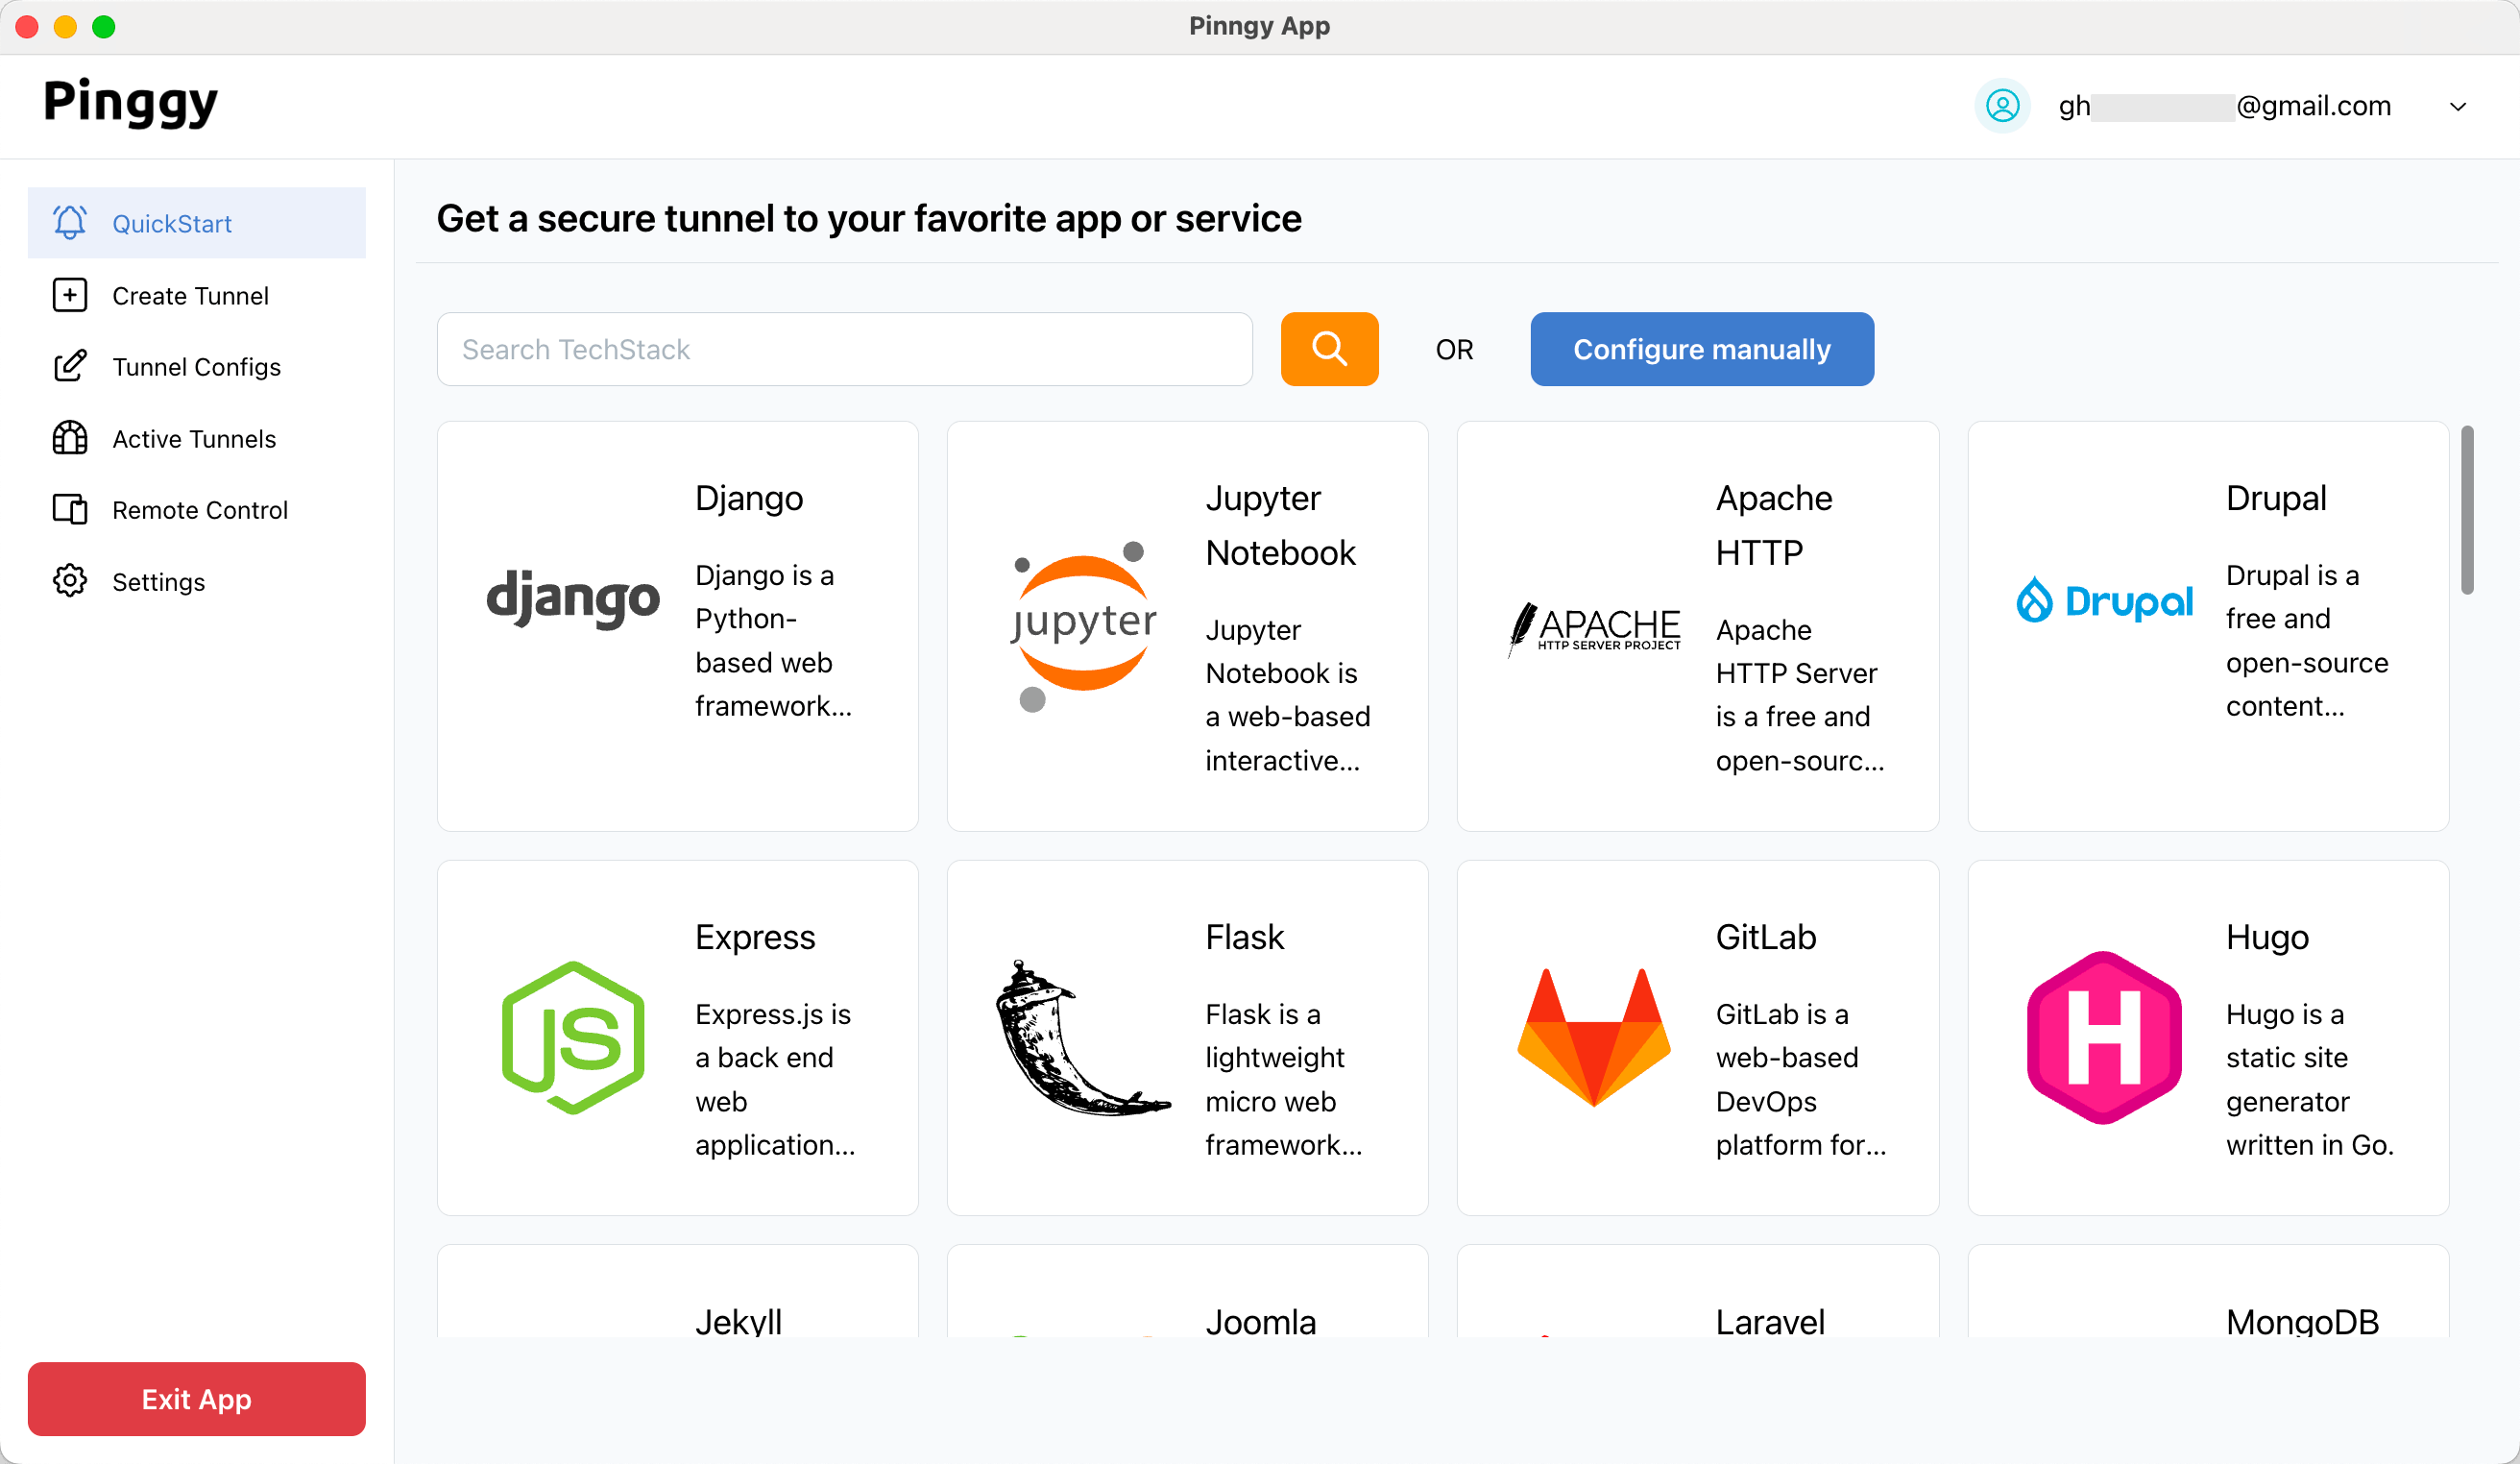Image resolution: width=2520 pixels, height=1464 pixels.
Task: Select the GitLab card title
Action: pos(1766,936)
